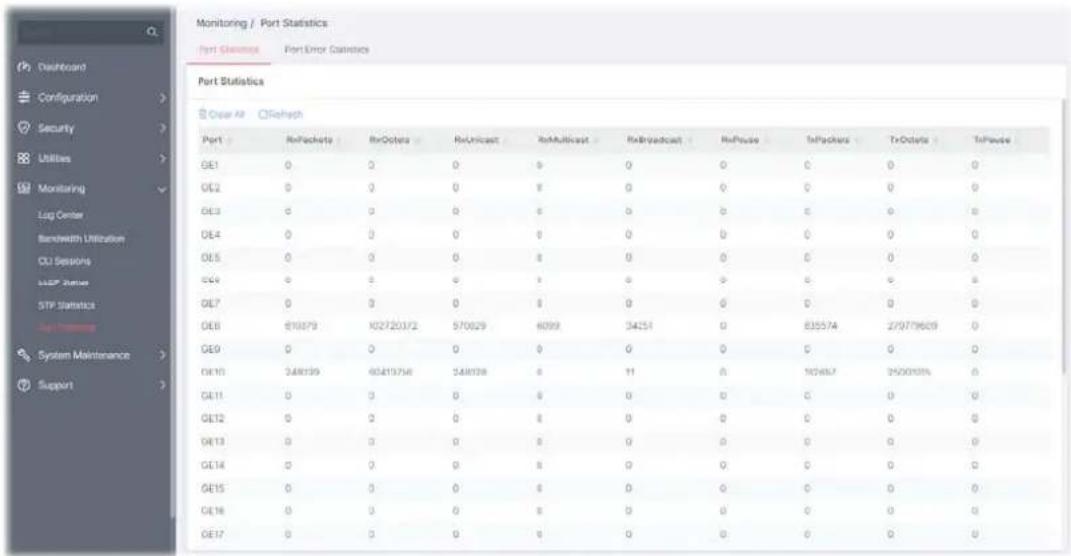Screen dimensions: 1071x556
Task: Click GE8 RxBroadcast value 34251
Action: coord(639,326)
